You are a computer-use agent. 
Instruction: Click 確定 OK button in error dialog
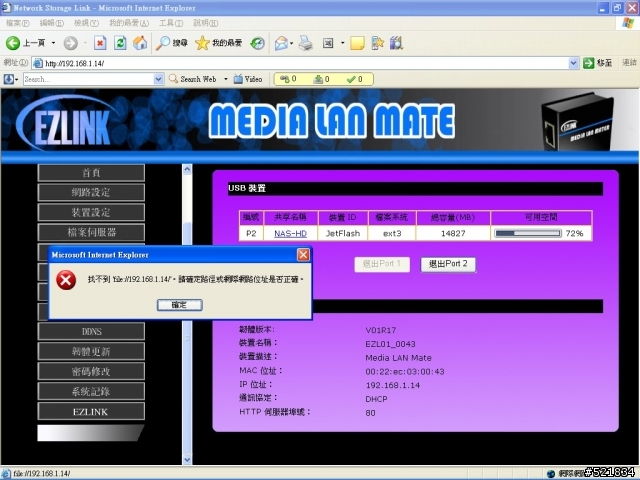coord(180,305)
